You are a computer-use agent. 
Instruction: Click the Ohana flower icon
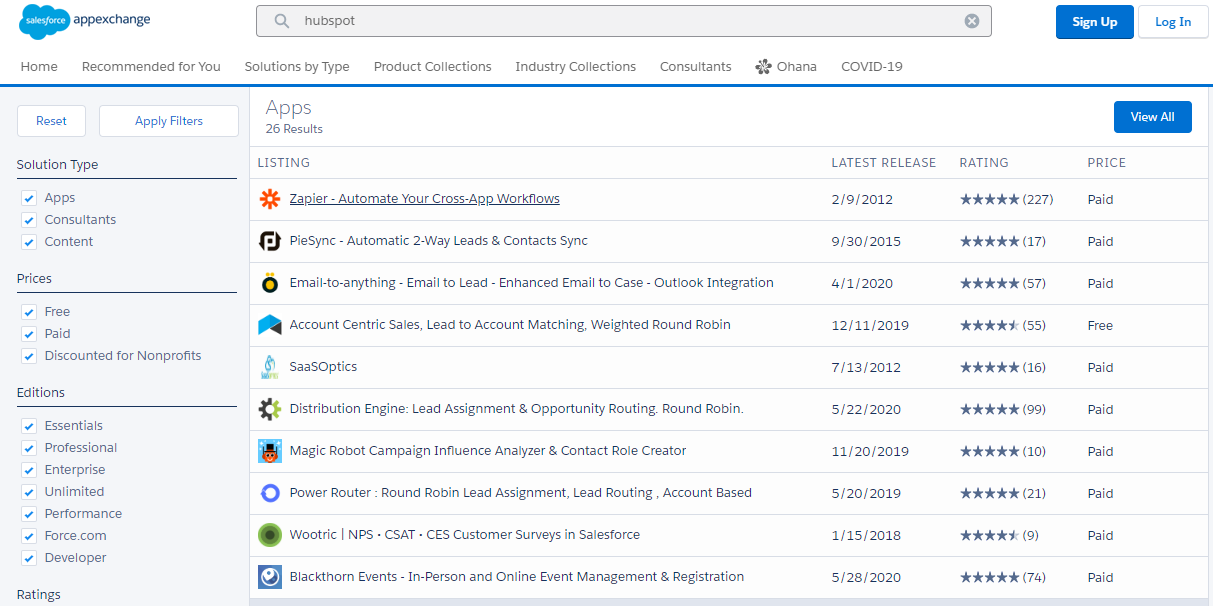(x=764, y=67)
